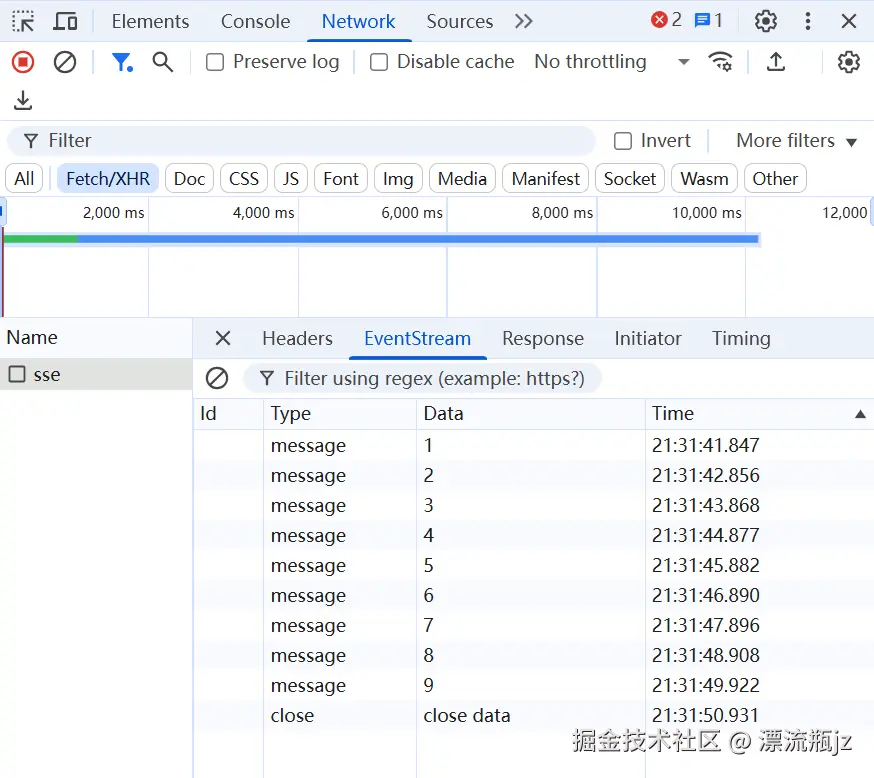Select the Media filter
This screenshot has width=874, height=778.
click(x=462, y=178)
